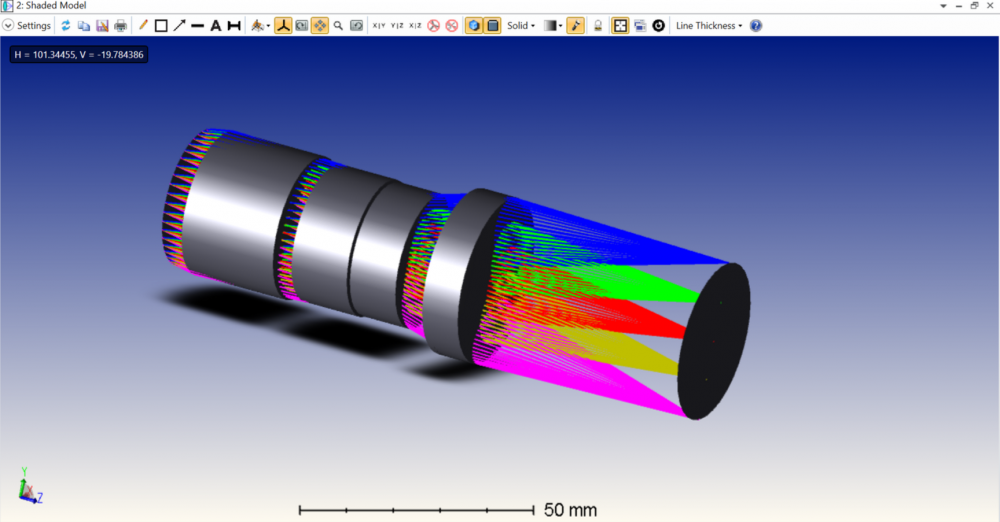Expand the Settings chevron
1000x522 pixels.
click(8, 25)
